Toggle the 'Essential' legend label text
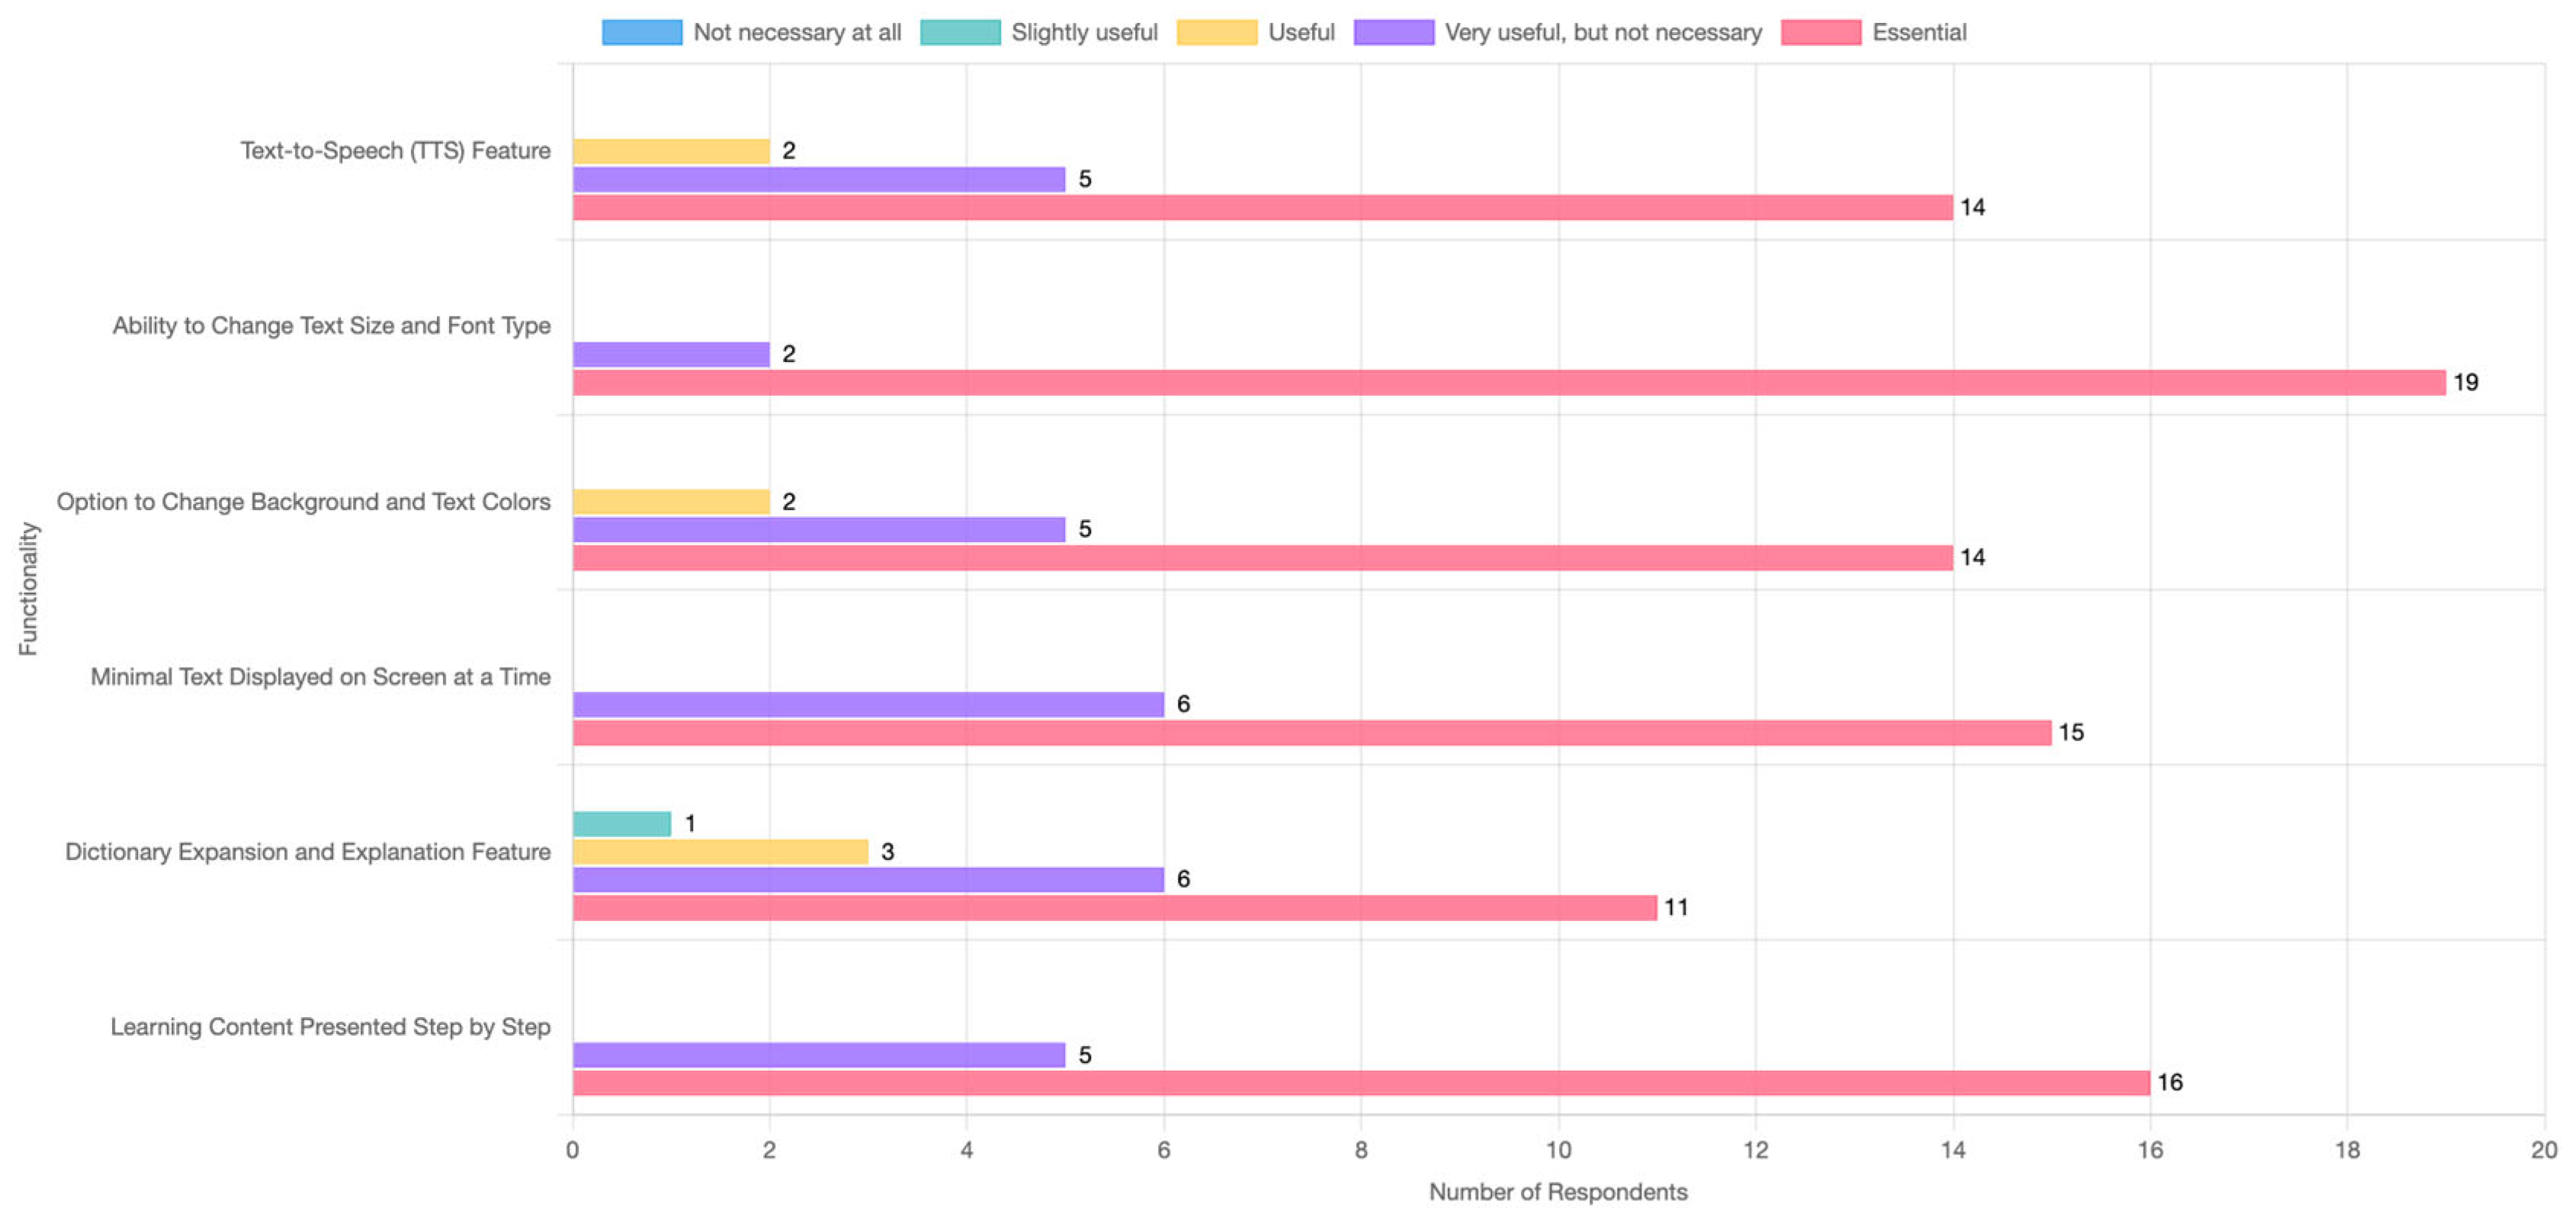The height and width of the screenshot is (1220, 2576). tap(1918, 32)
